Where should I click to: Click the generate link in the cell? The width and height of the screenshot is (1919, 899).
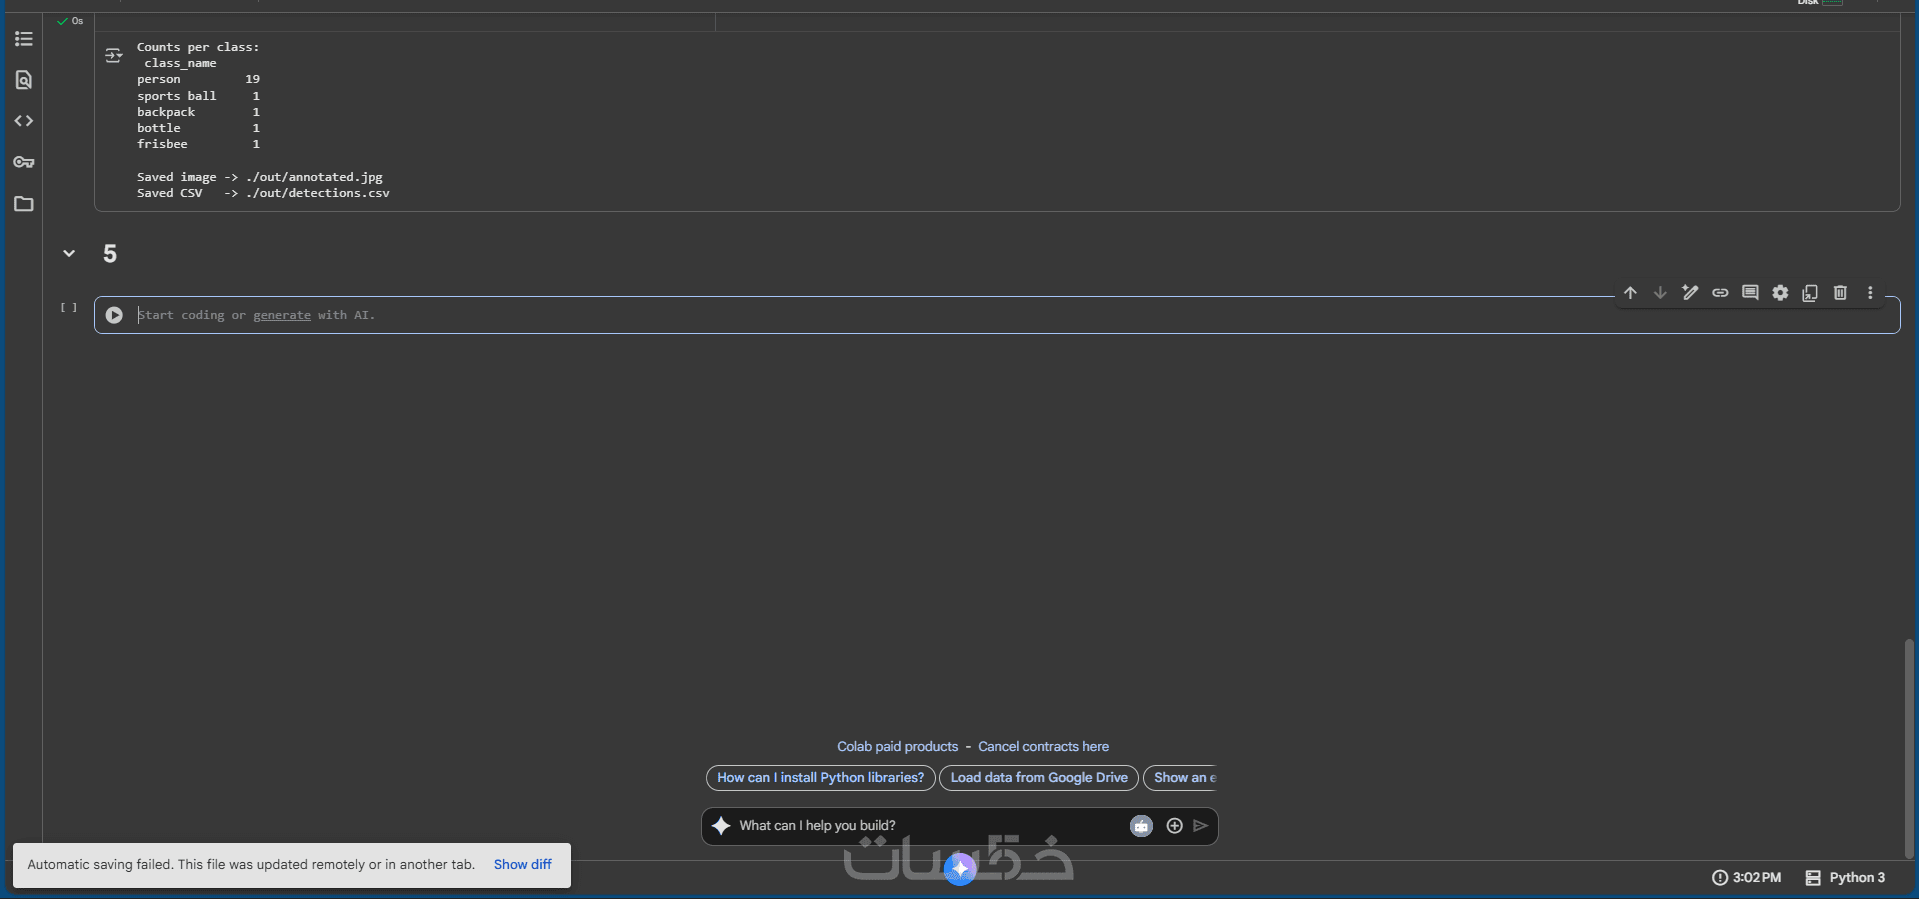coord(282,315)
